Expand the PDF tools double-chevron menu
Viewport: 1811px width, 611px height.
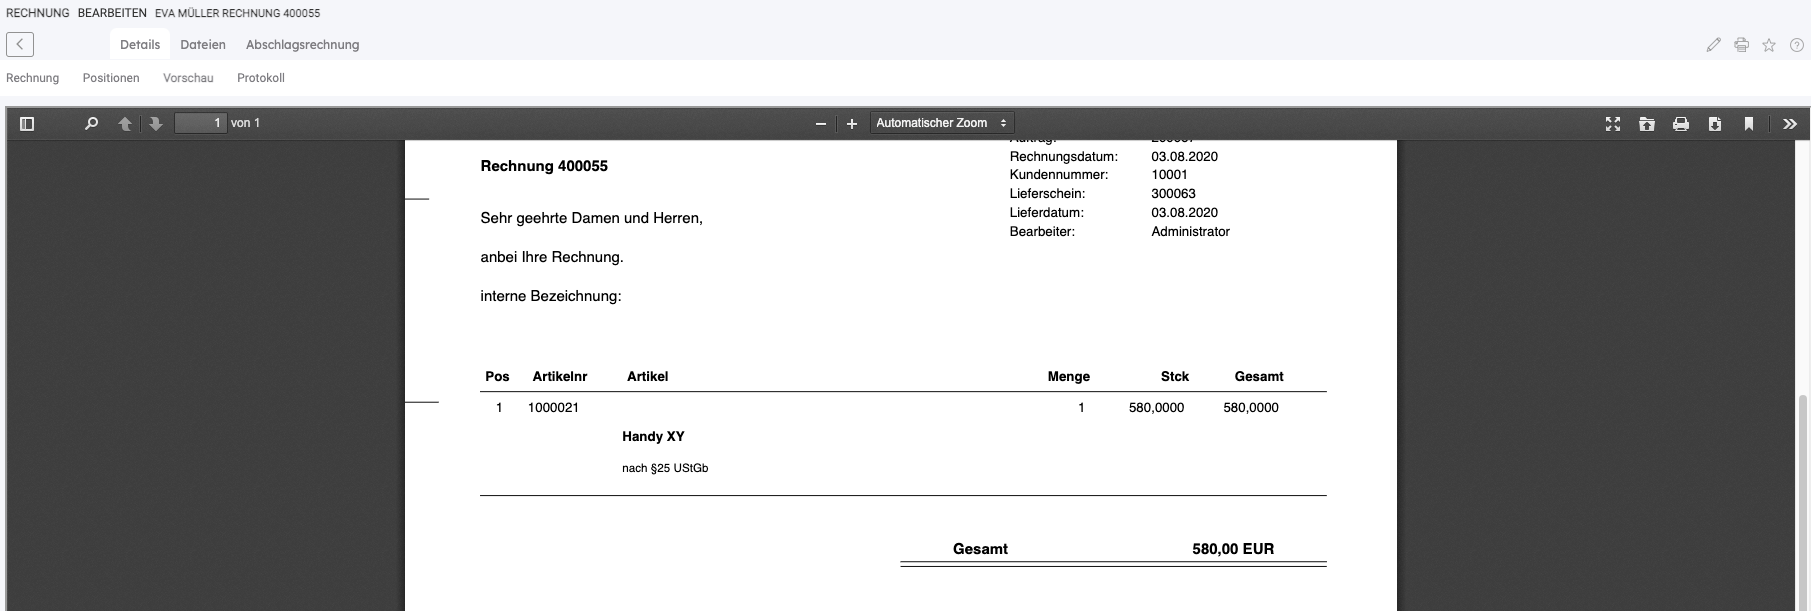[x=1790, y=124]
